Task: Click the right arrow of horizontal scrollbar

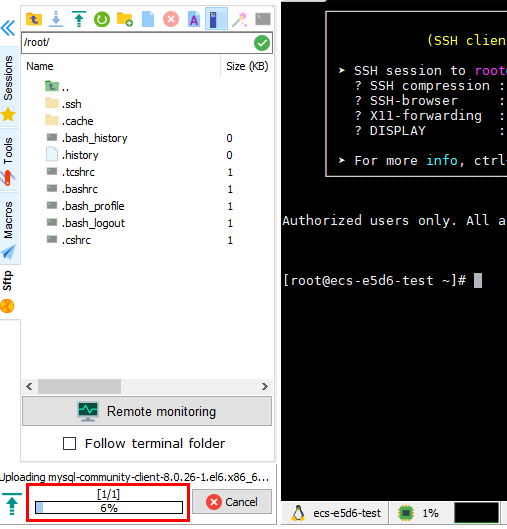Action: click(265, 386)
